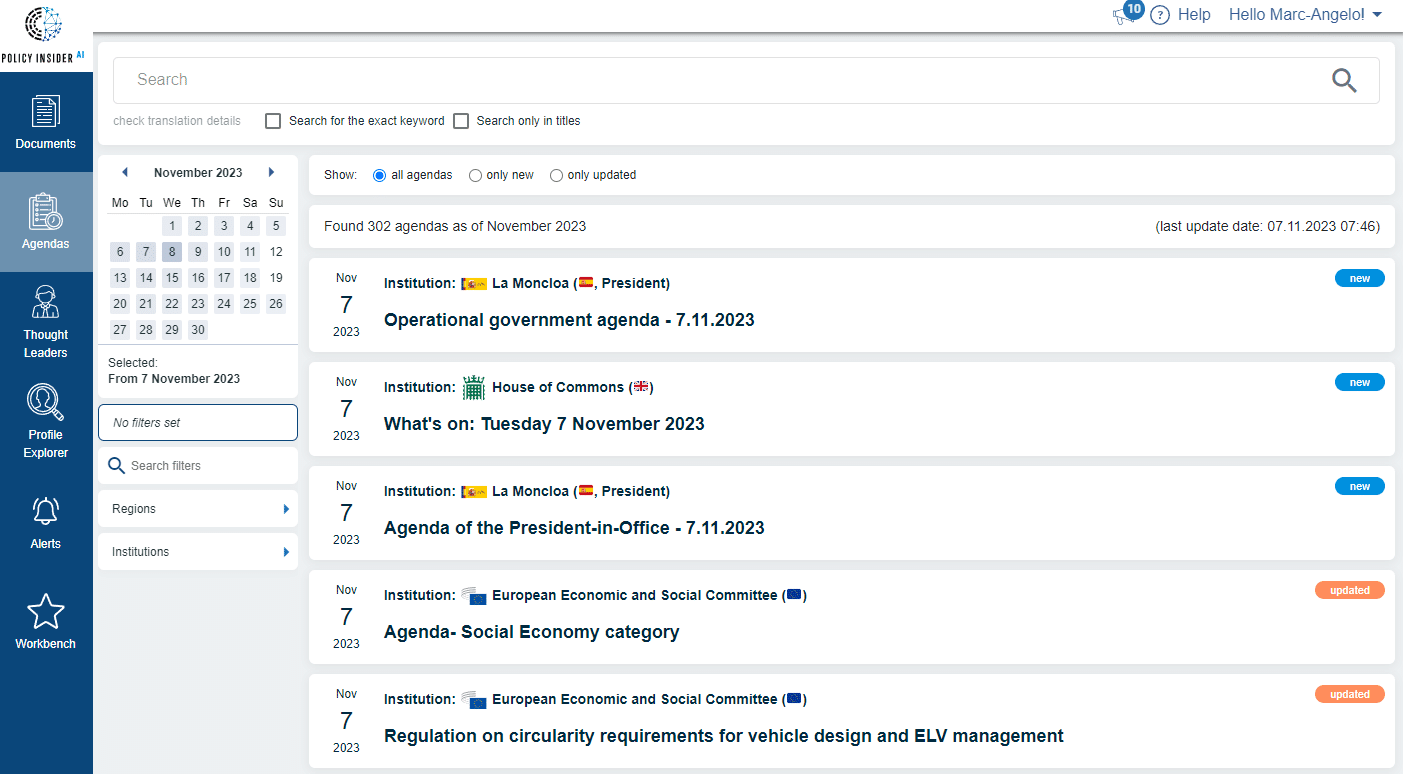Viewport: 1403px width, 774px height.
Task: Open Help from the top bar
Action: (1195, 14)
